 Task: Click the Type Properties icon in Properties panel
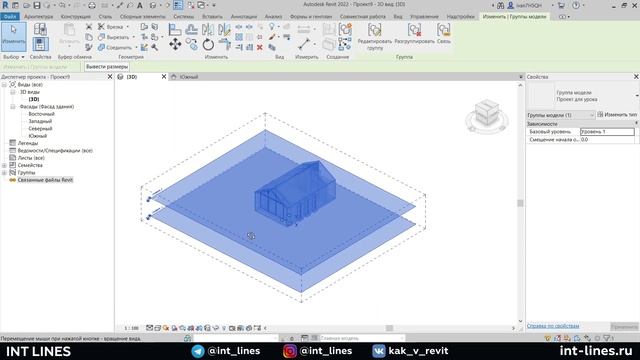coord(40,29)
